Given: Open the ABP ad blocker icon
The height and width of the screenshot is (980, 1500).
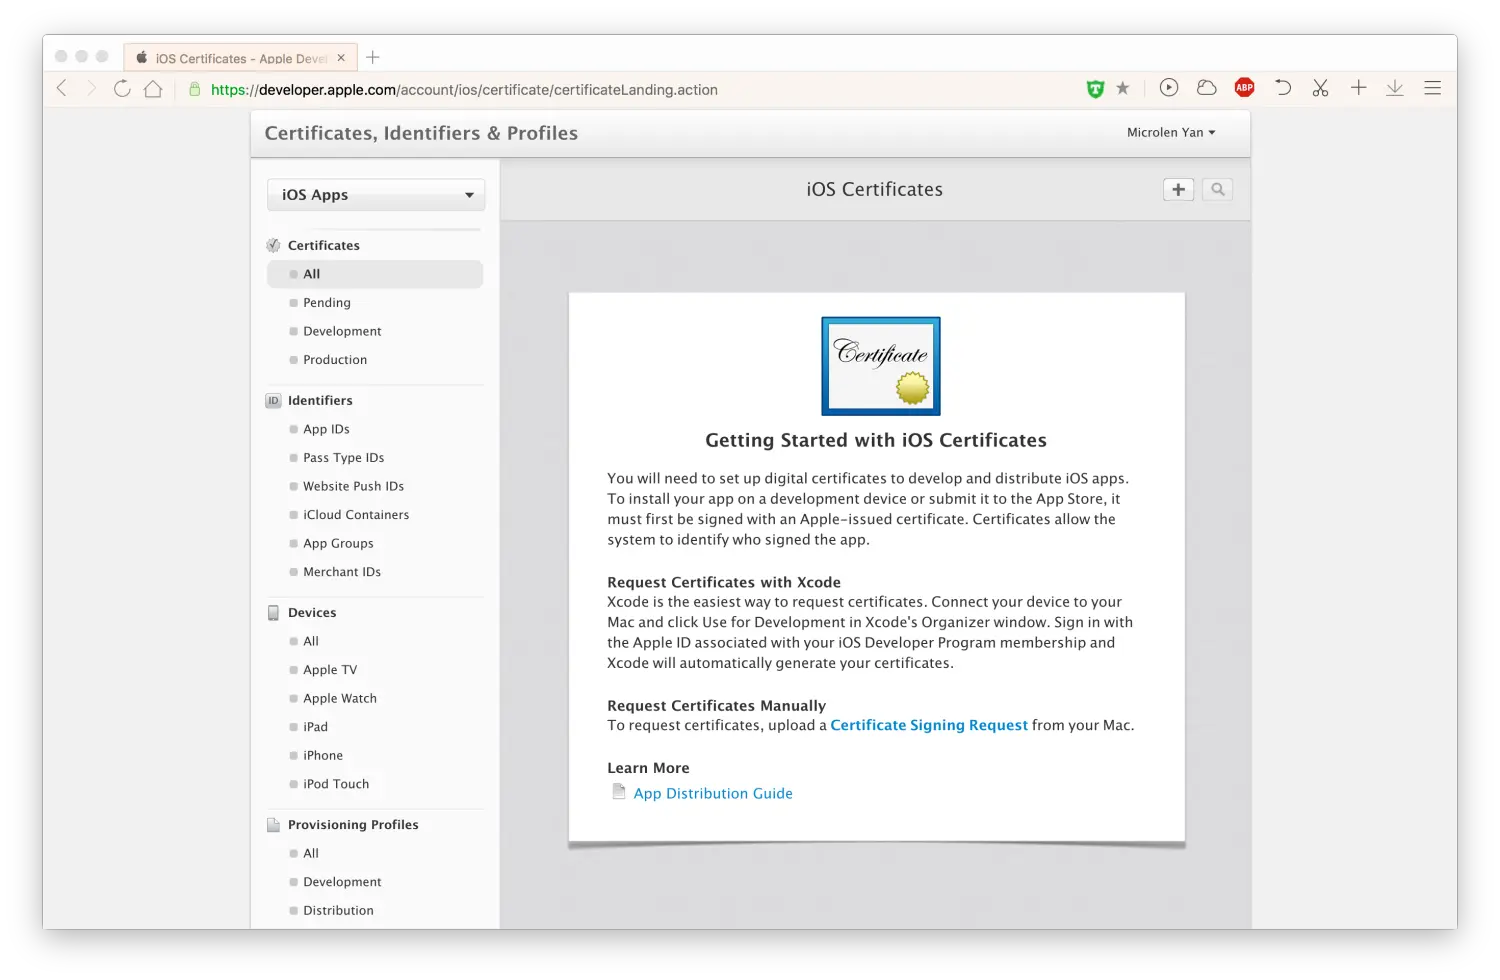Looking at the screenshot, I should pos(1244,87).
